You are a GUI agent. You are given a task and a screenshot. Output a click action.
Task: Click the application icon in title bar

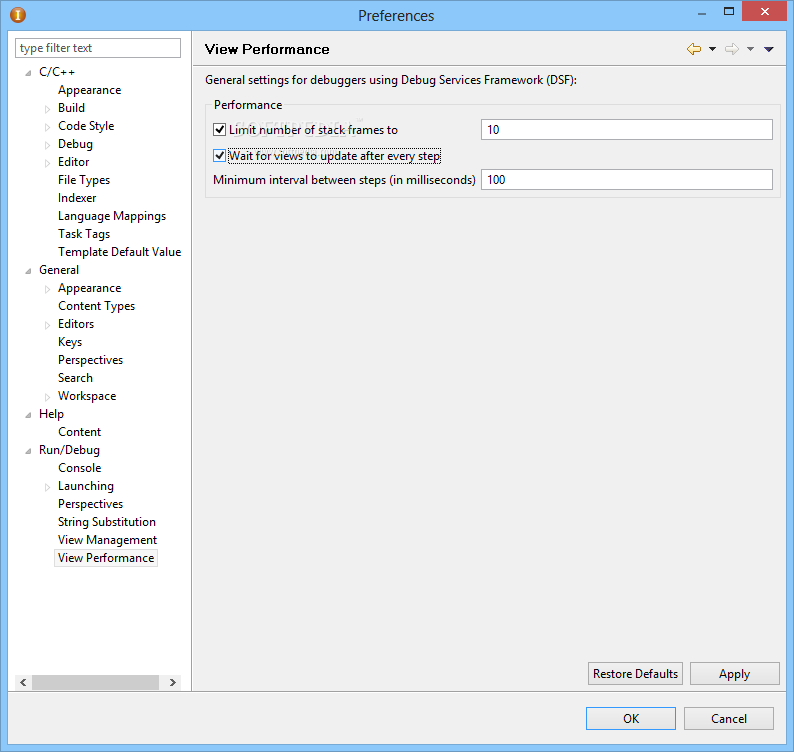click(x=18, y=15)
